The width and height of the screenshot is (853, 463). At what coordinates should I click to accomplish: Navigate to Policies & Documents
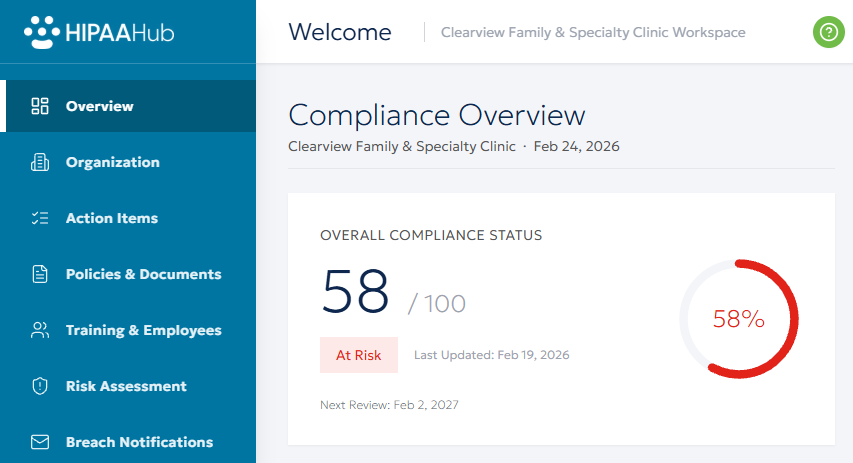pos(143,274)
